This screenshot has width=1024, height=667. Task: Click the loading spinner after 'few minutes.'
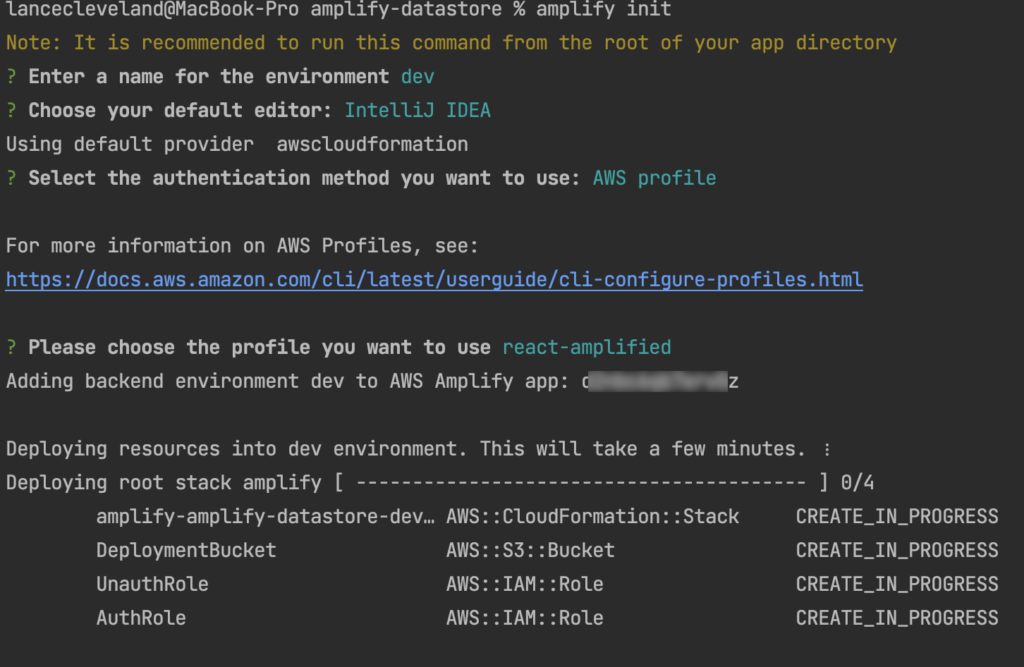tap(825, 449)
